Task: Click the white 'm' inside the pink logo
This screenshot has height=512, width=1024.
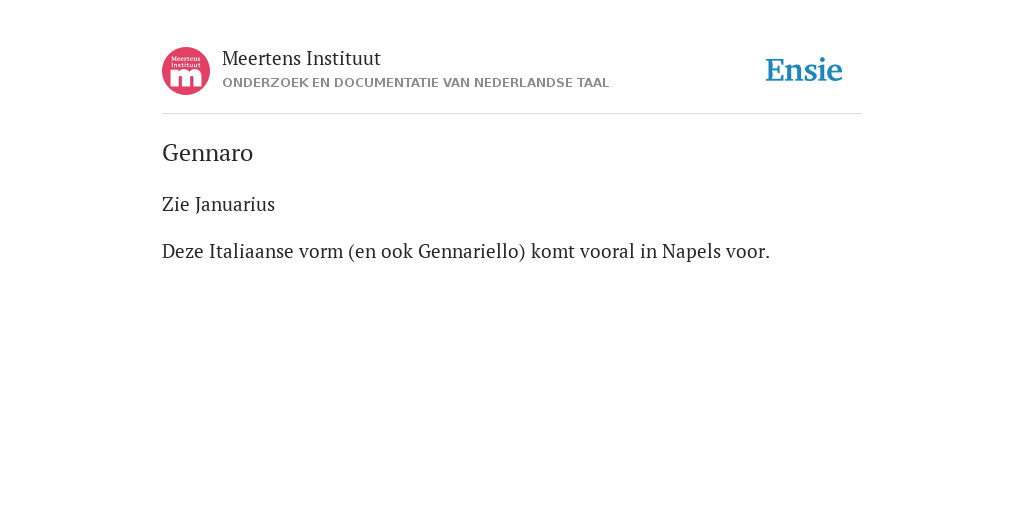Action: (x=186, y=78)
